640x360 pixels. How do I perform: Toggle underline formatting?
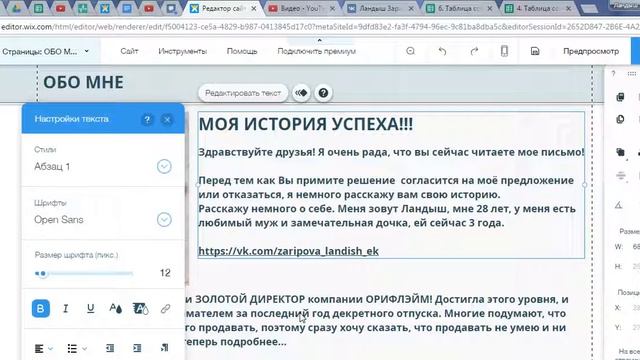point(90,308)
